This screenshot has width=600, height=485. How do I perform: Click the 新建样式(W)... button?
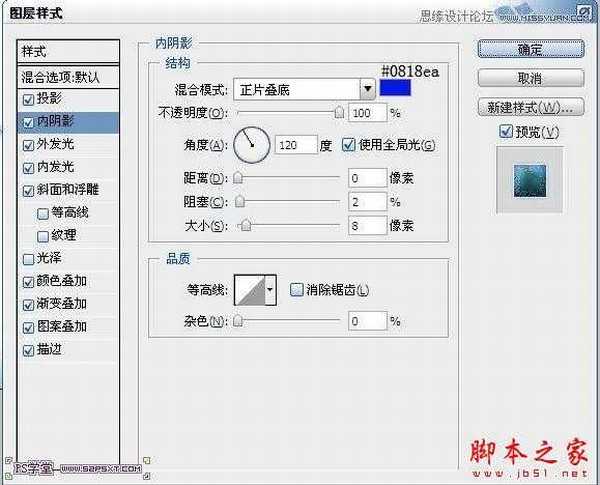point(531,107)
